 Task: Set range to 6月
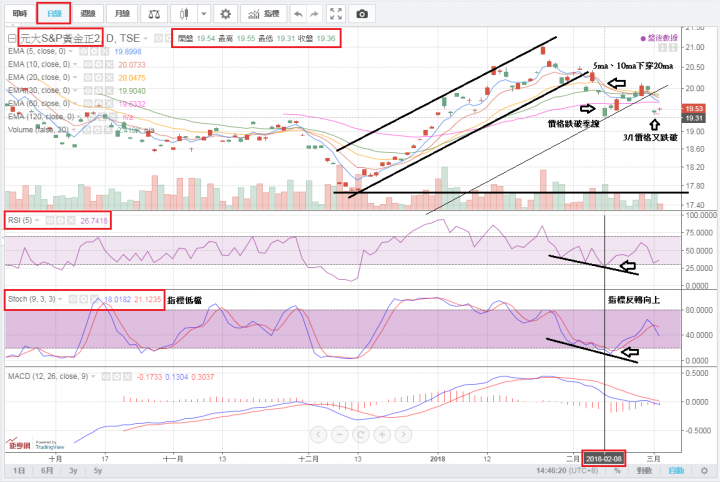pyautogui.click(x=47, y=471)
